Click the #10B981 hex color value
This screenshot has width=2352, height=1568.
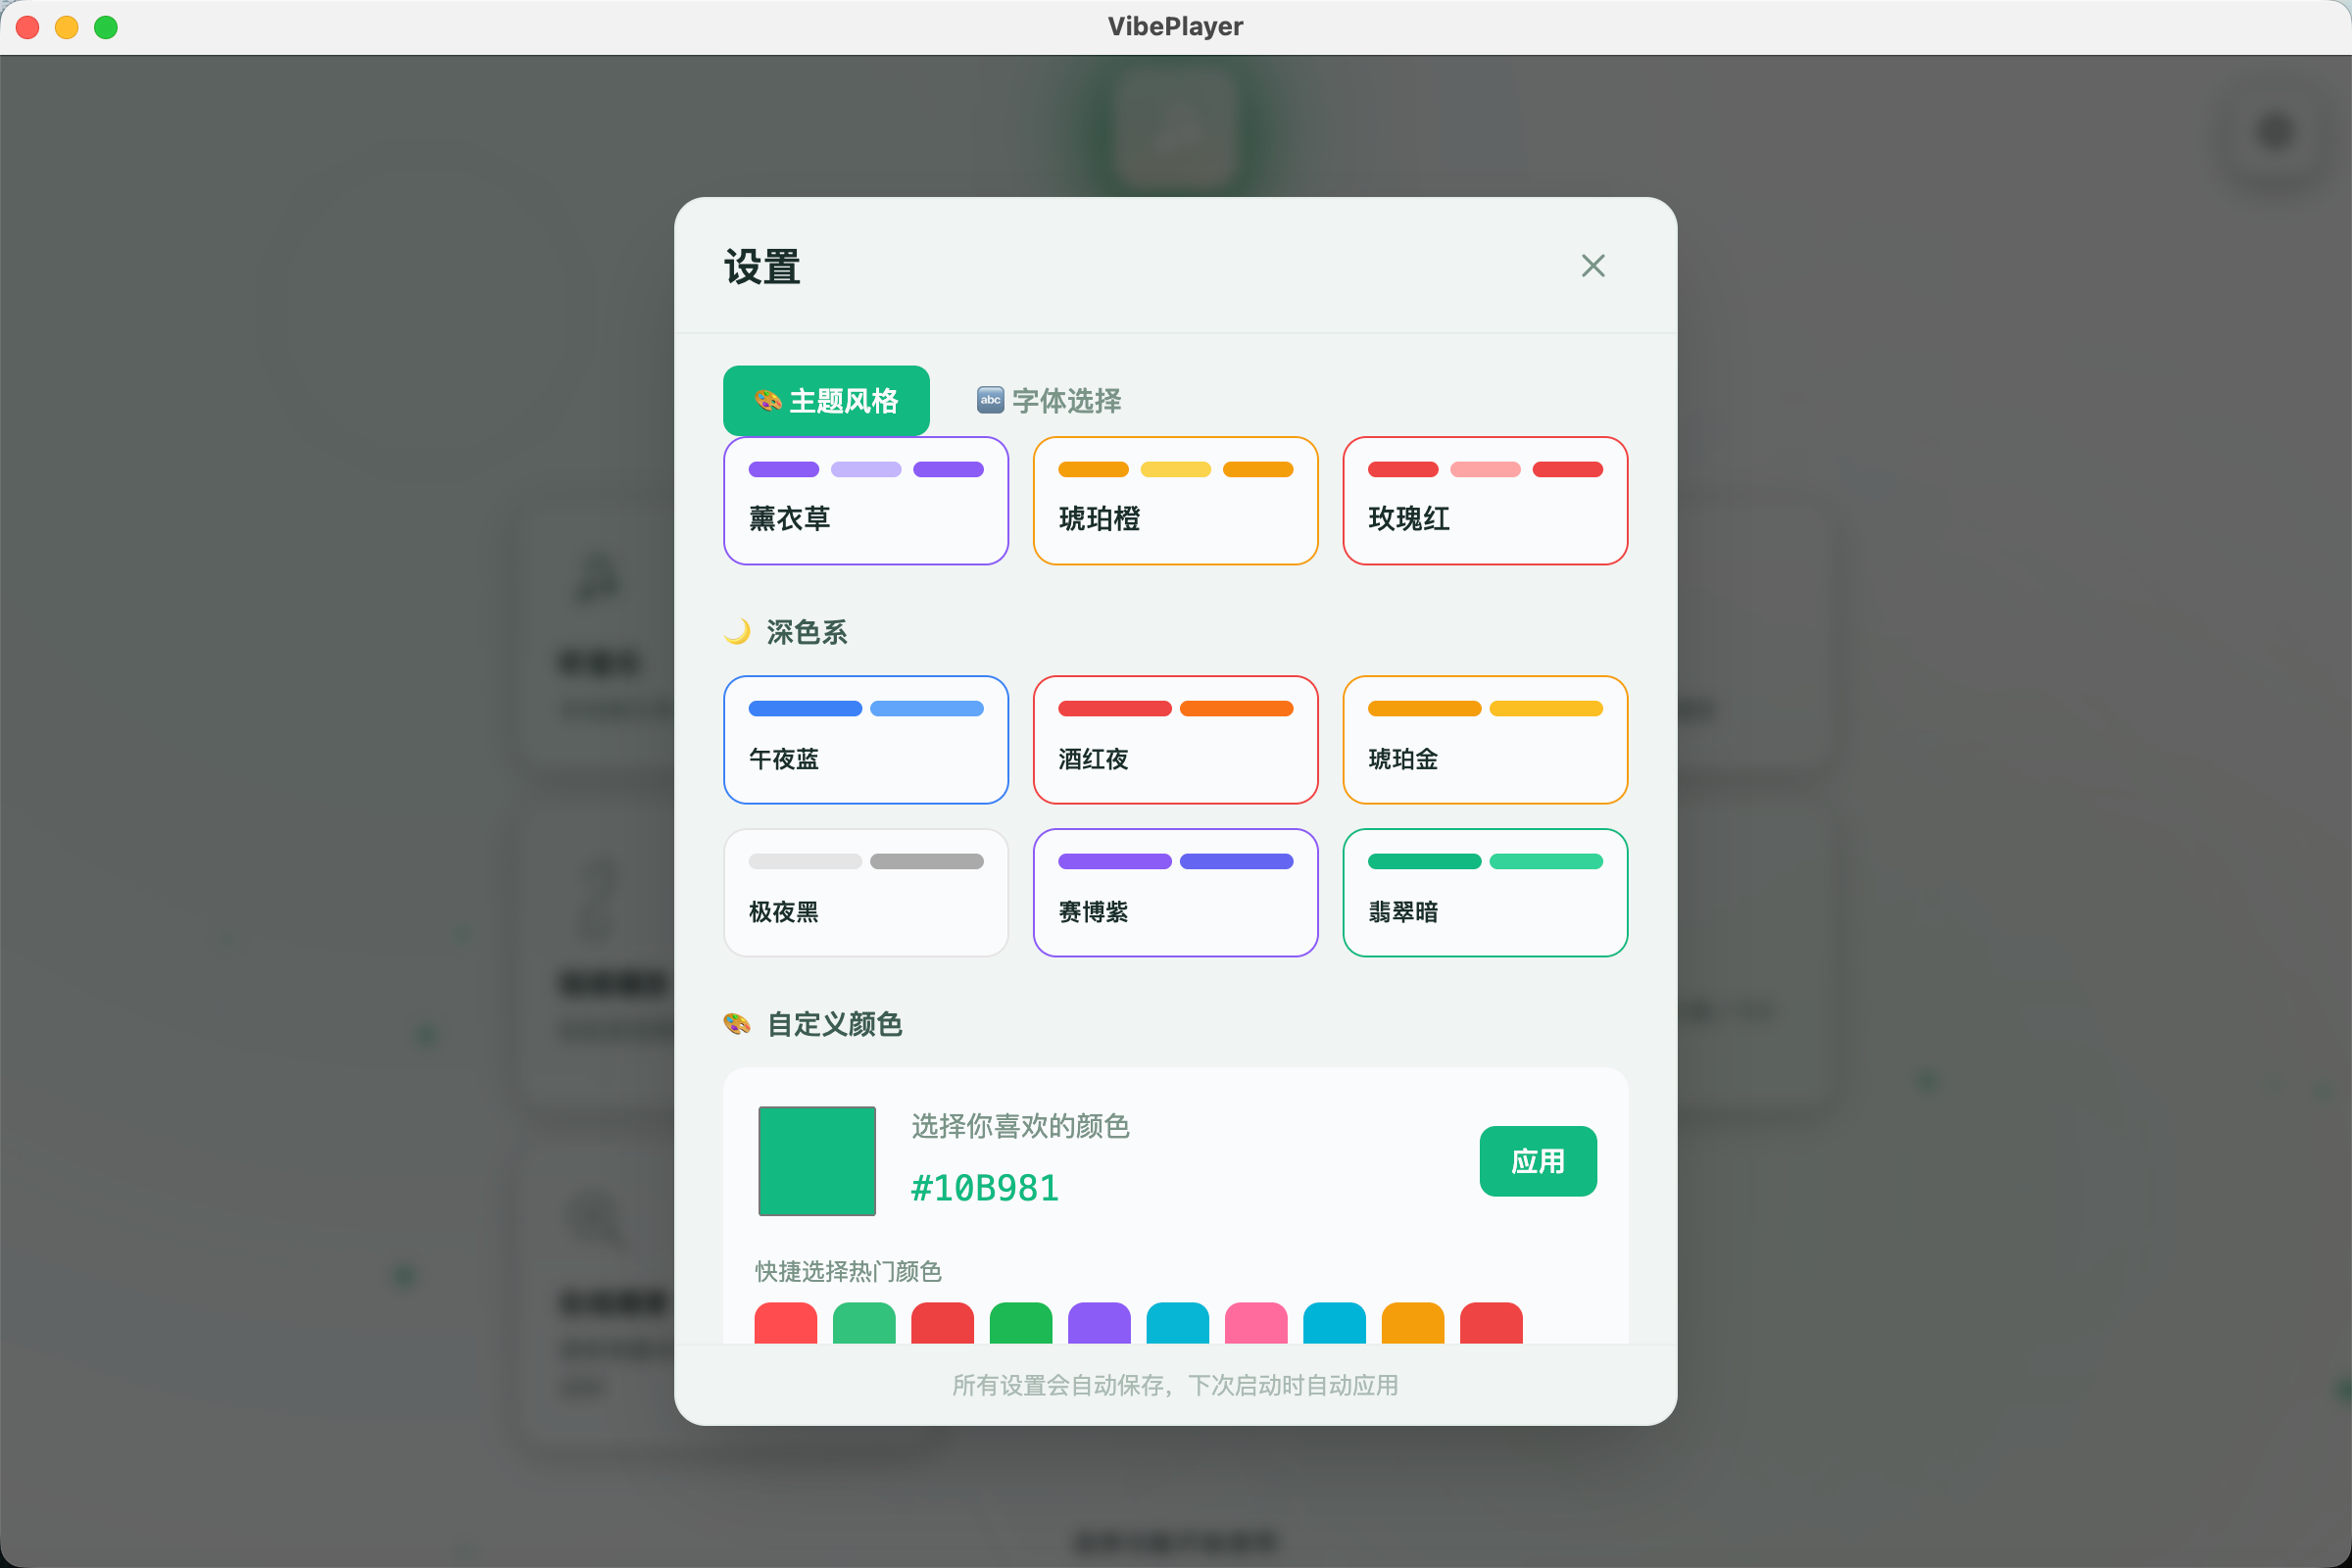point(985,1188)
